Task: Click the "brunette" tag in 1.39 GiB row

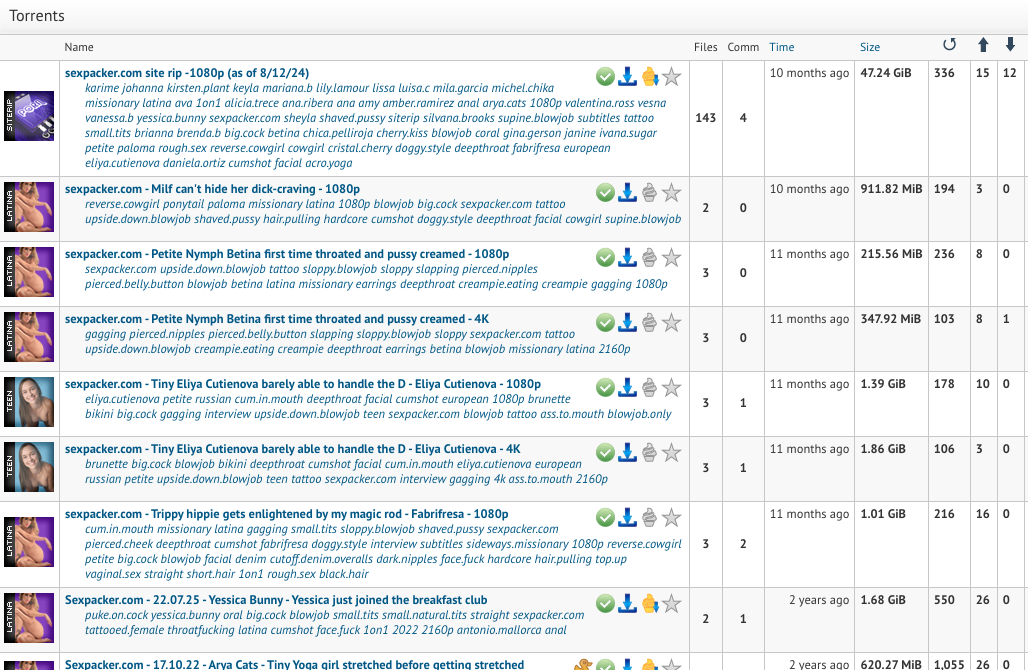Action: [x=549, y=399]
